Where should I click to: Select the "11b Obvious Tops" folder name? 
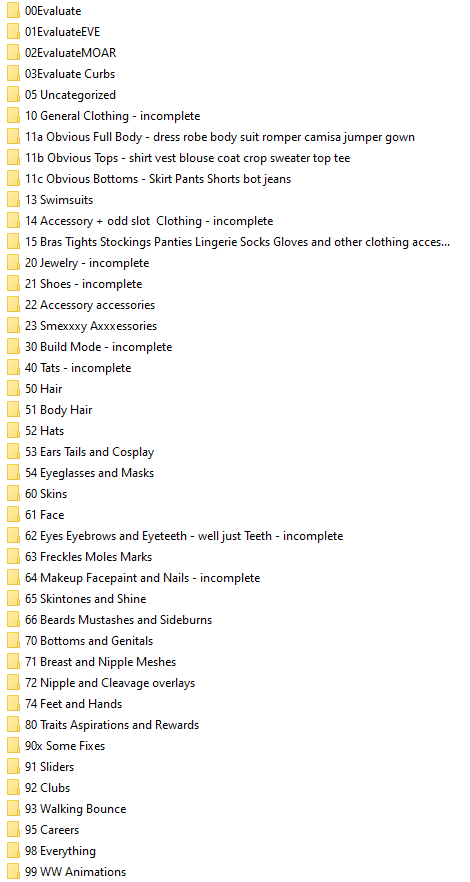(x=187, y=158)
